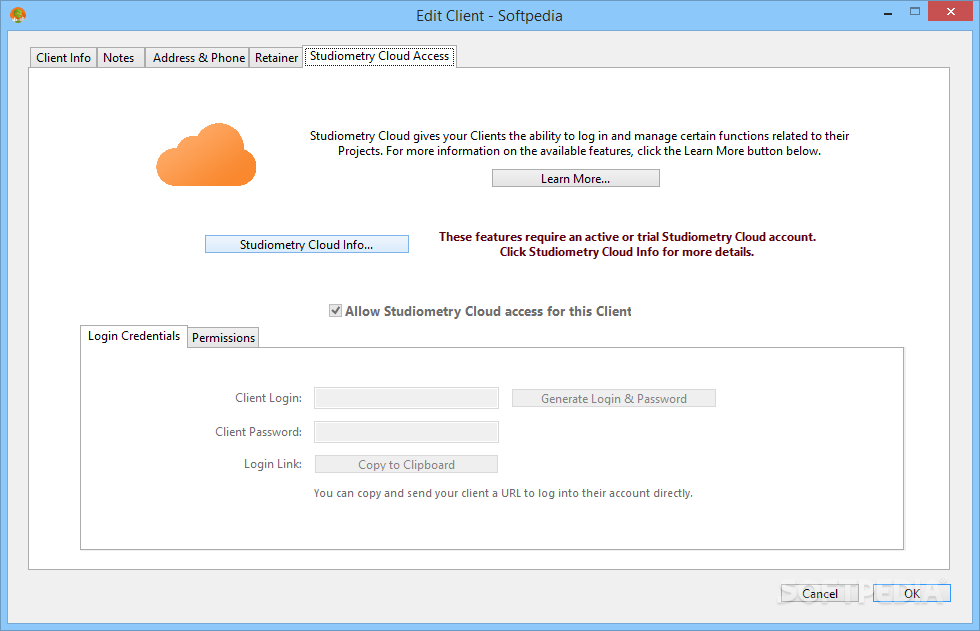Minimize the Edit Client window
The width and height of the screenshot is (980, 631).
pos(888,12)
